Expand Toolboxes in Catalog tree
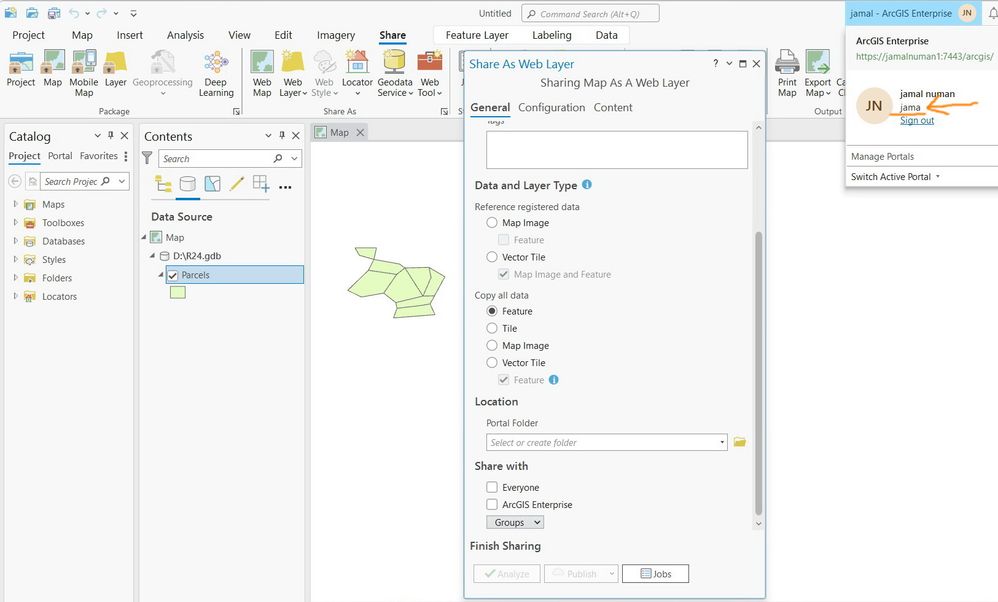The width and height of the screenshot is (998, 602). tap(15, 223)
